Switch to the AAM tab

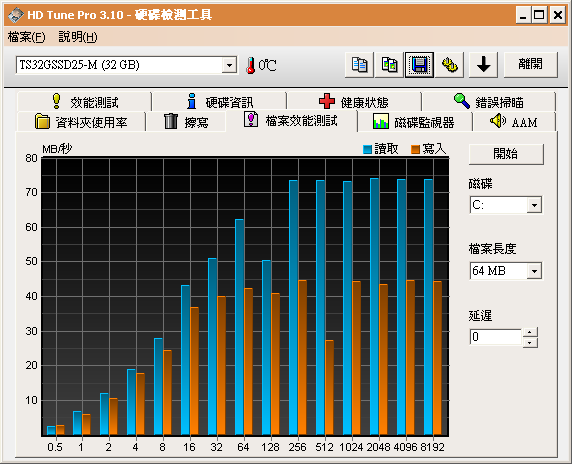point(514,122)
